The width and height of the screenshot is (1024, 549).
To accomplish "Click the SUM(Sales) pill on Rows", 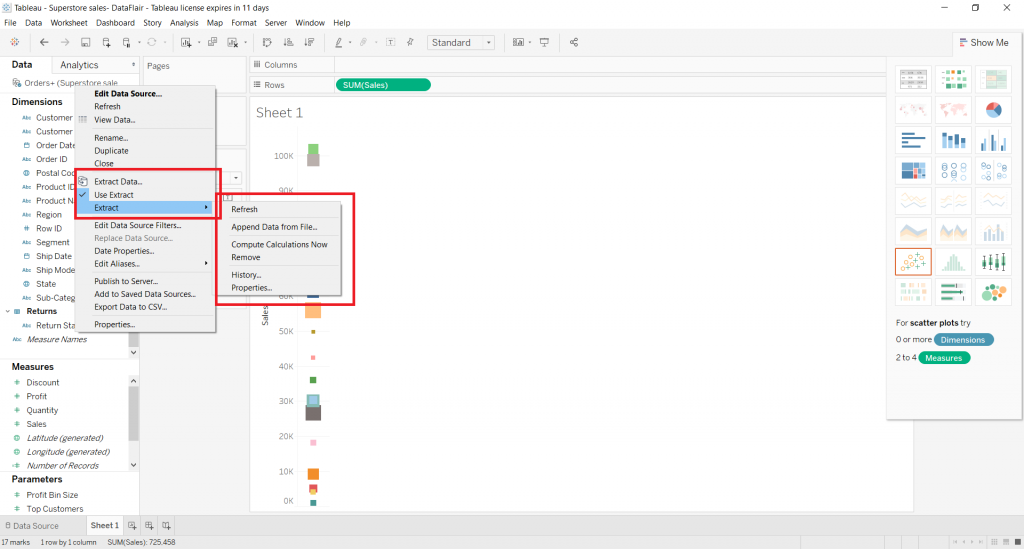I will pyautogui.click(x=383, y=85).
